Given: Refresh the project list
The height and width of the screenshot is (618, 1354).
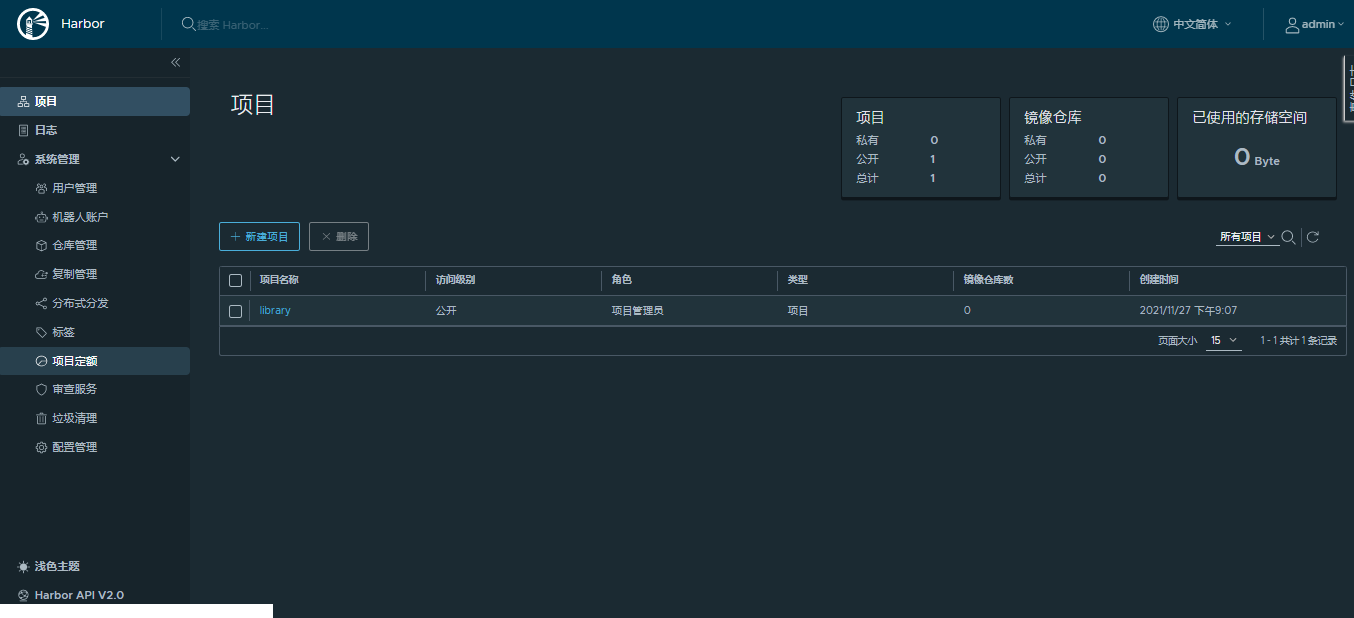Looking at the screenshot, I should [1313, 237].
